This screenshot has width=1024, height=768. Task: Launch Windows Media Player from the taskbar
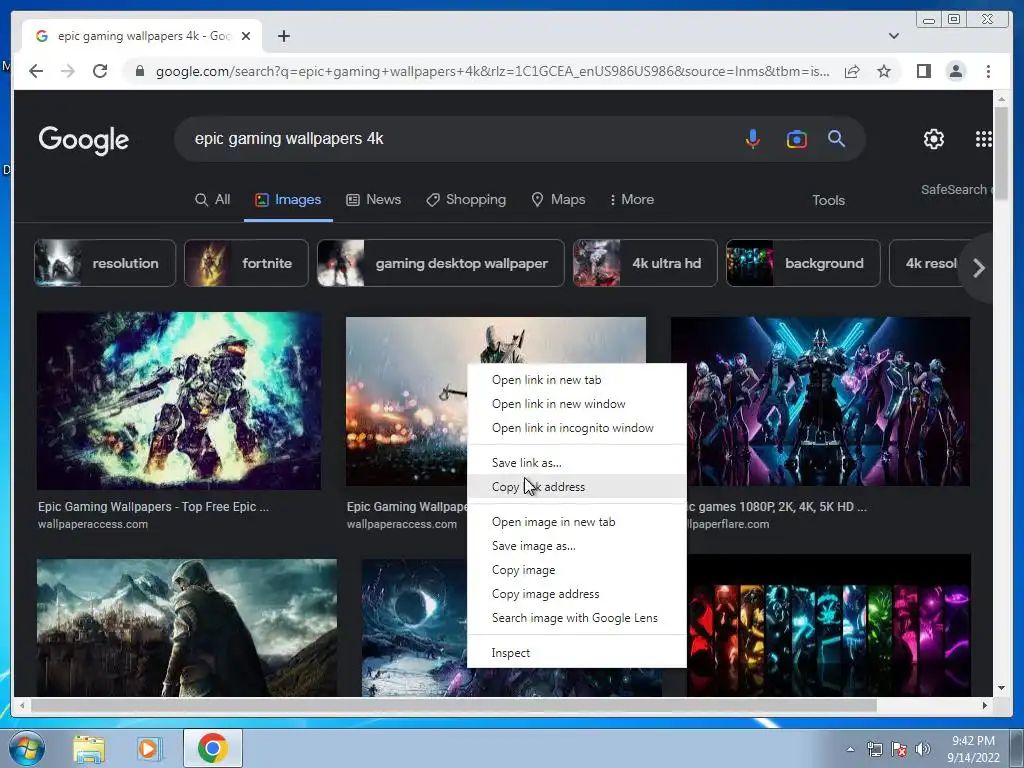(148, 749)
